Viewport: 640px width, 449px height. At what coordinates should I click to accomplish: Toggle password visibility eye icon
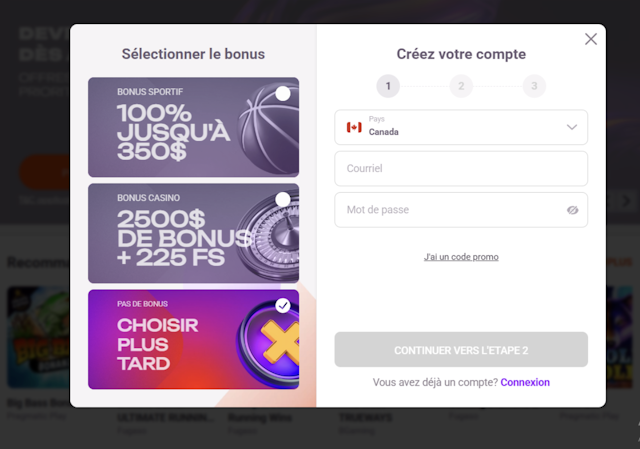coord(573,211)
